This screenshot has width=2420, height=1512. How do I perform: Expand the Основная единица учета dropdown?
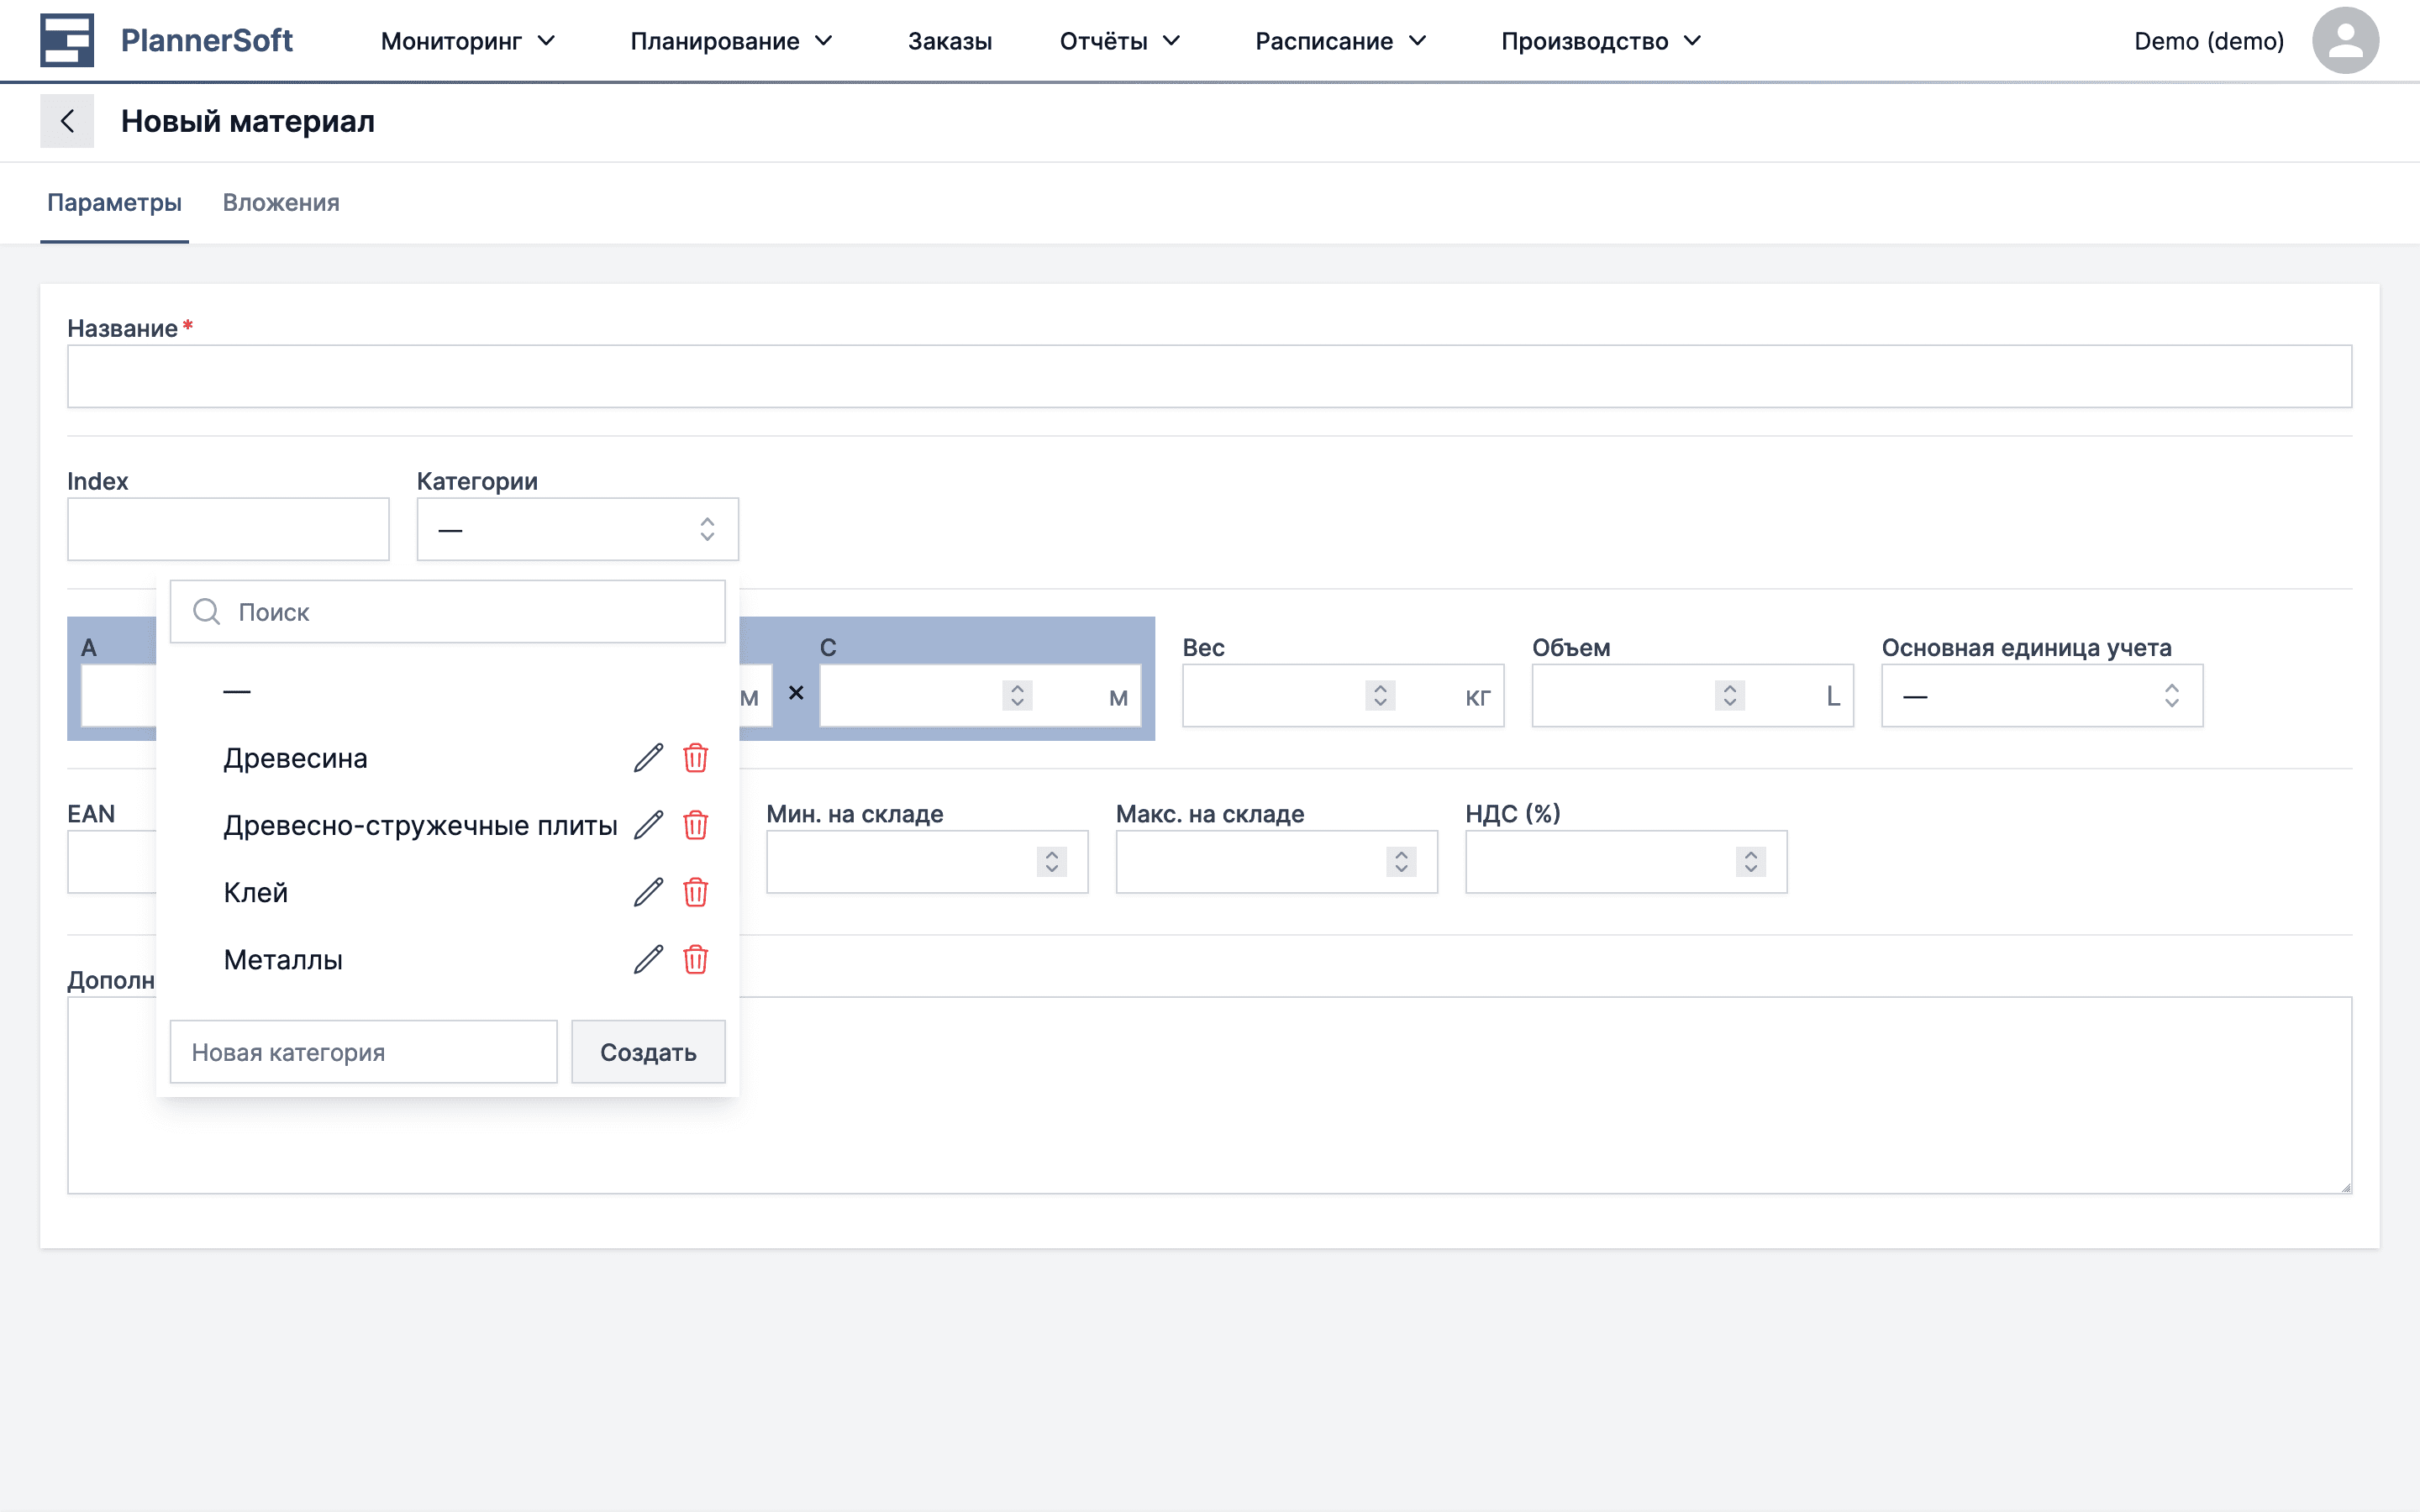click(2041, 696)
